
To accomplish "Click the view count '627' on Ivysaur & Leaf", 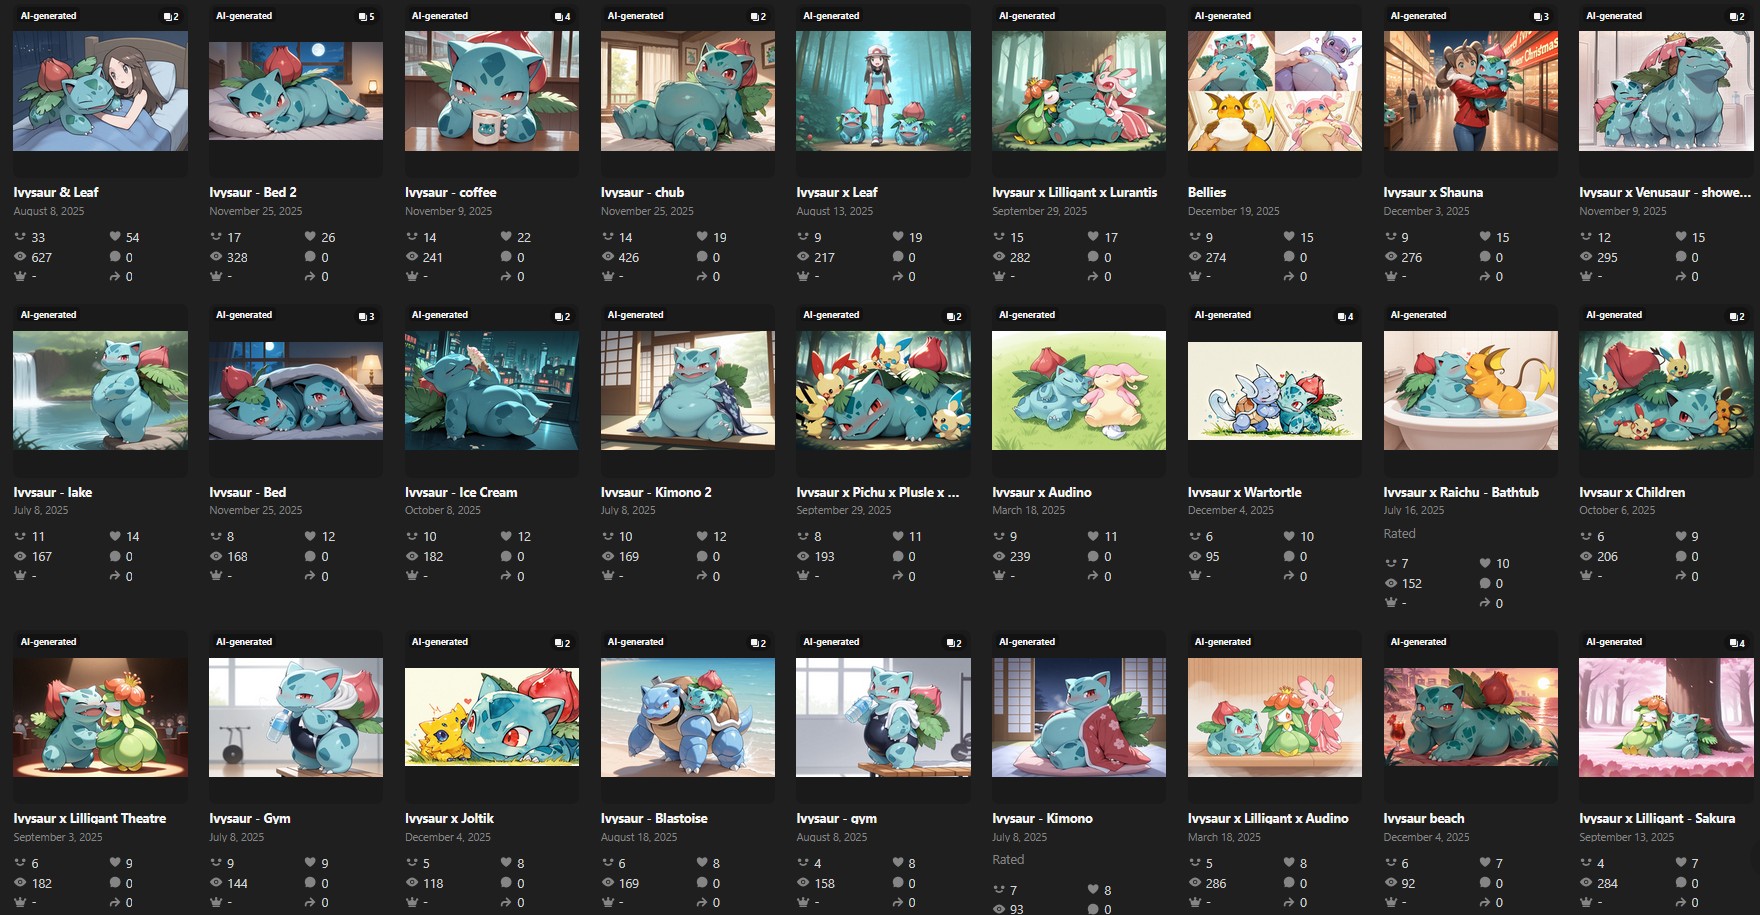I will point(41,257).
